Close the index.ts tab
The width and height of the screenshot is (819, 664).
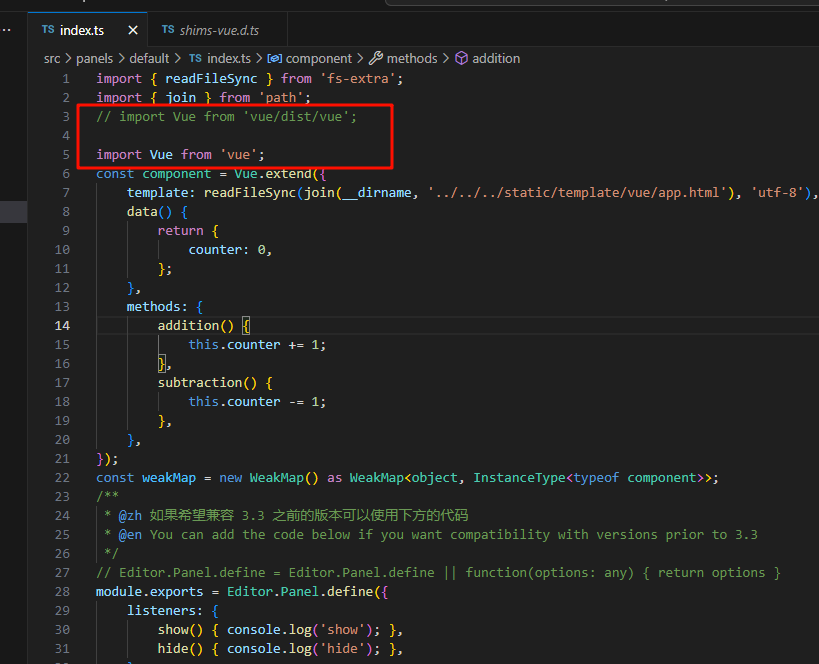point(133,30)
